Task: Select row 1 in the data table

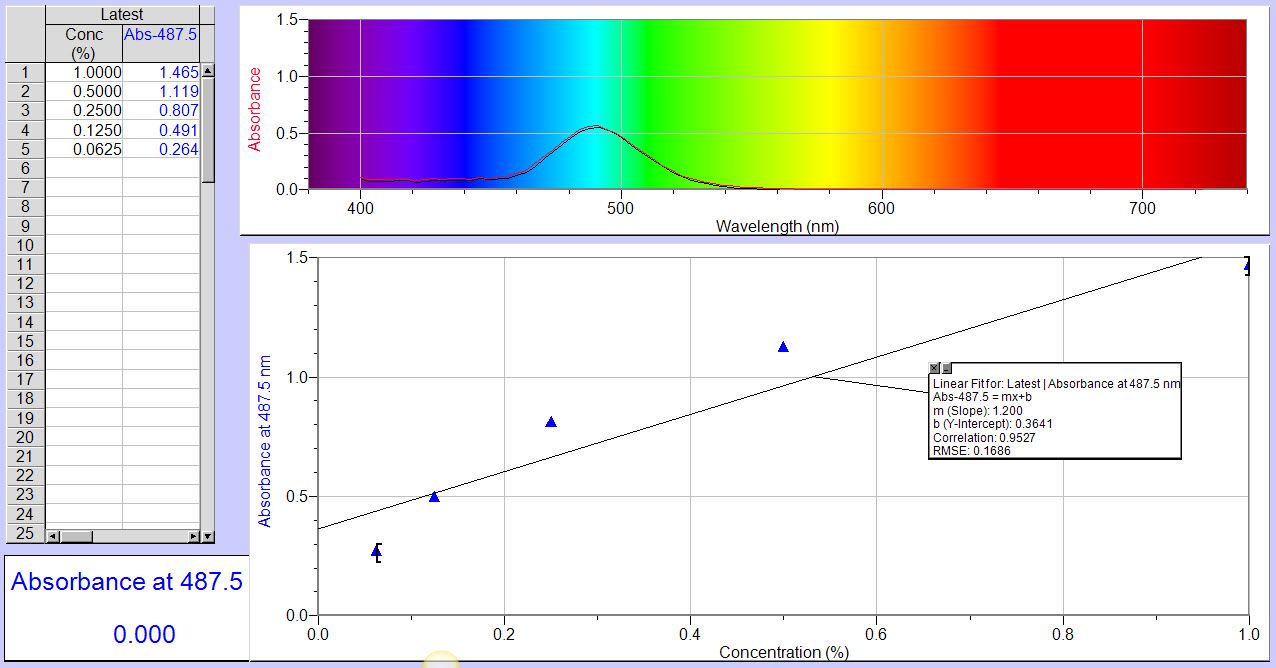Action: click(24, 72)
